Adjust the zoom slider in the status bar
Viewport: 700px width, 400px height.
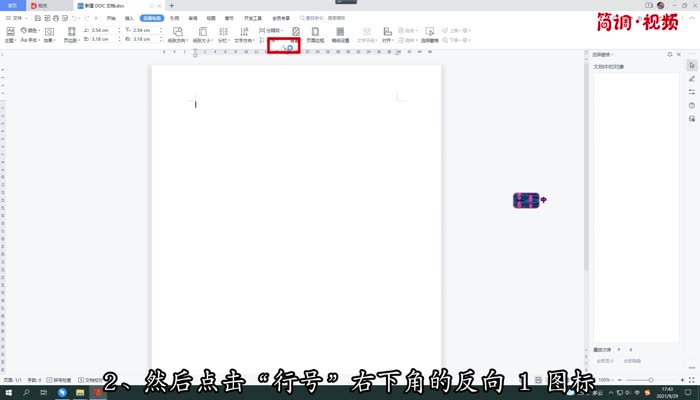651,381
